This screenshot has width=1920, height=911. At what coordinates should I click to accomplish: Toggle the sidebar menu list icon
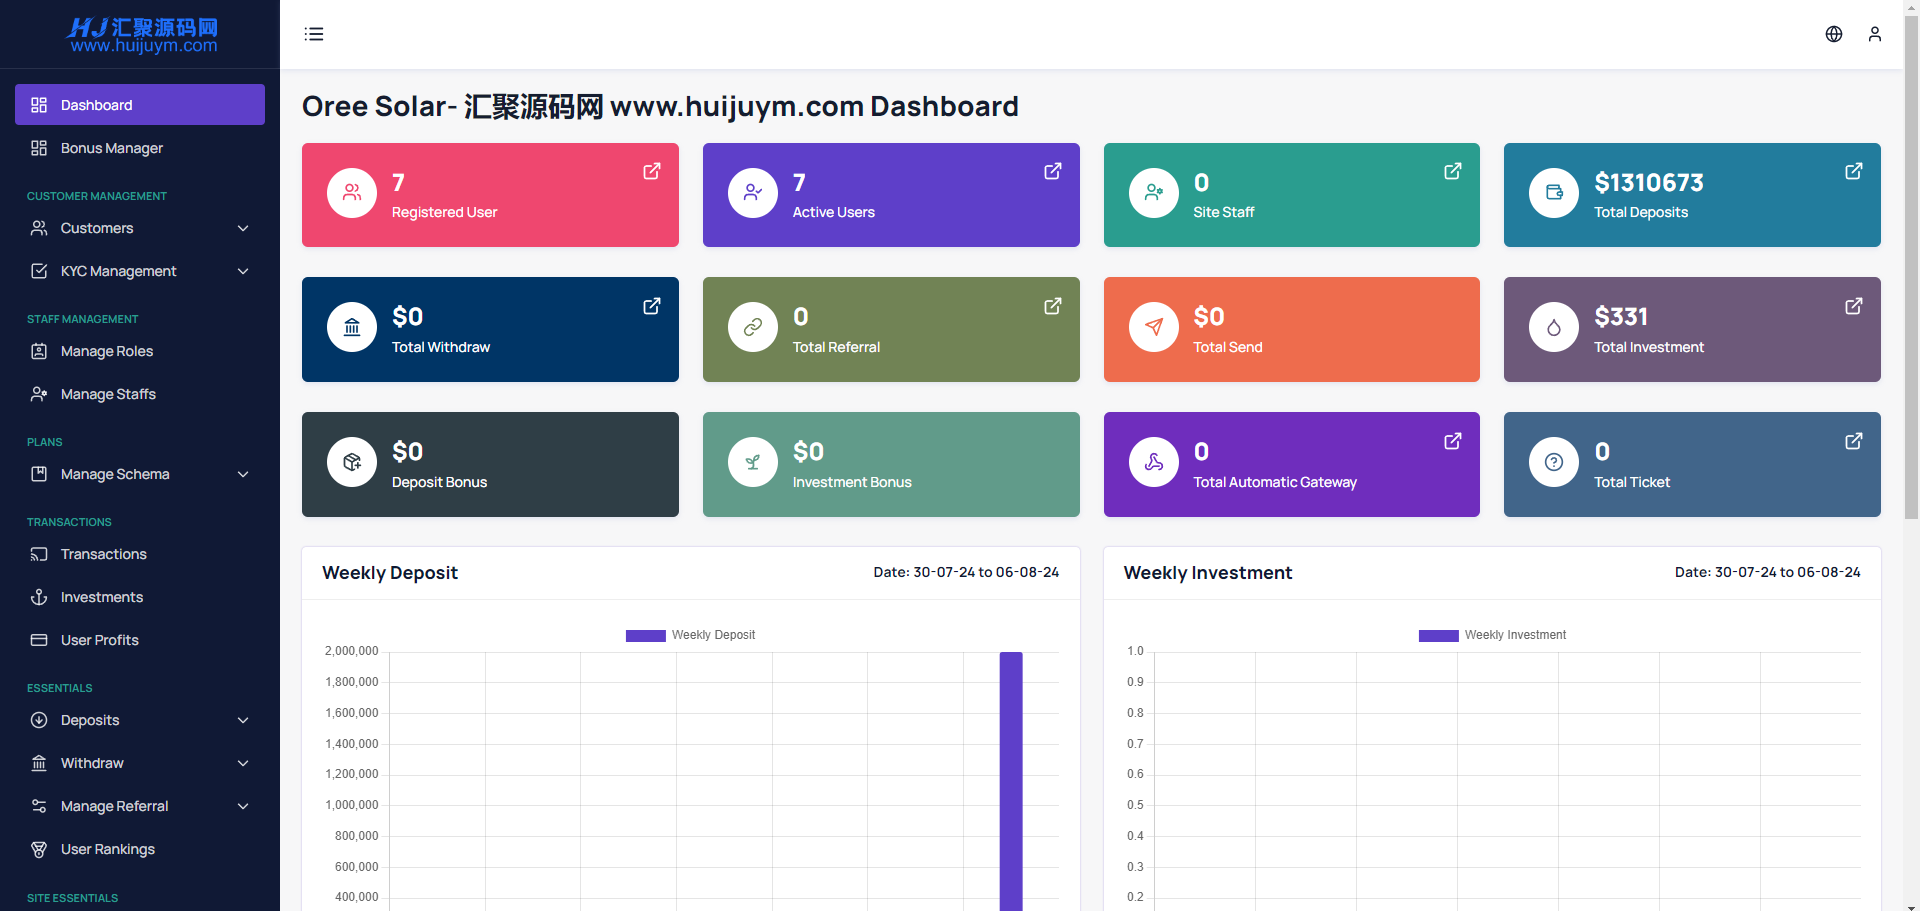(x=314, y=34)
